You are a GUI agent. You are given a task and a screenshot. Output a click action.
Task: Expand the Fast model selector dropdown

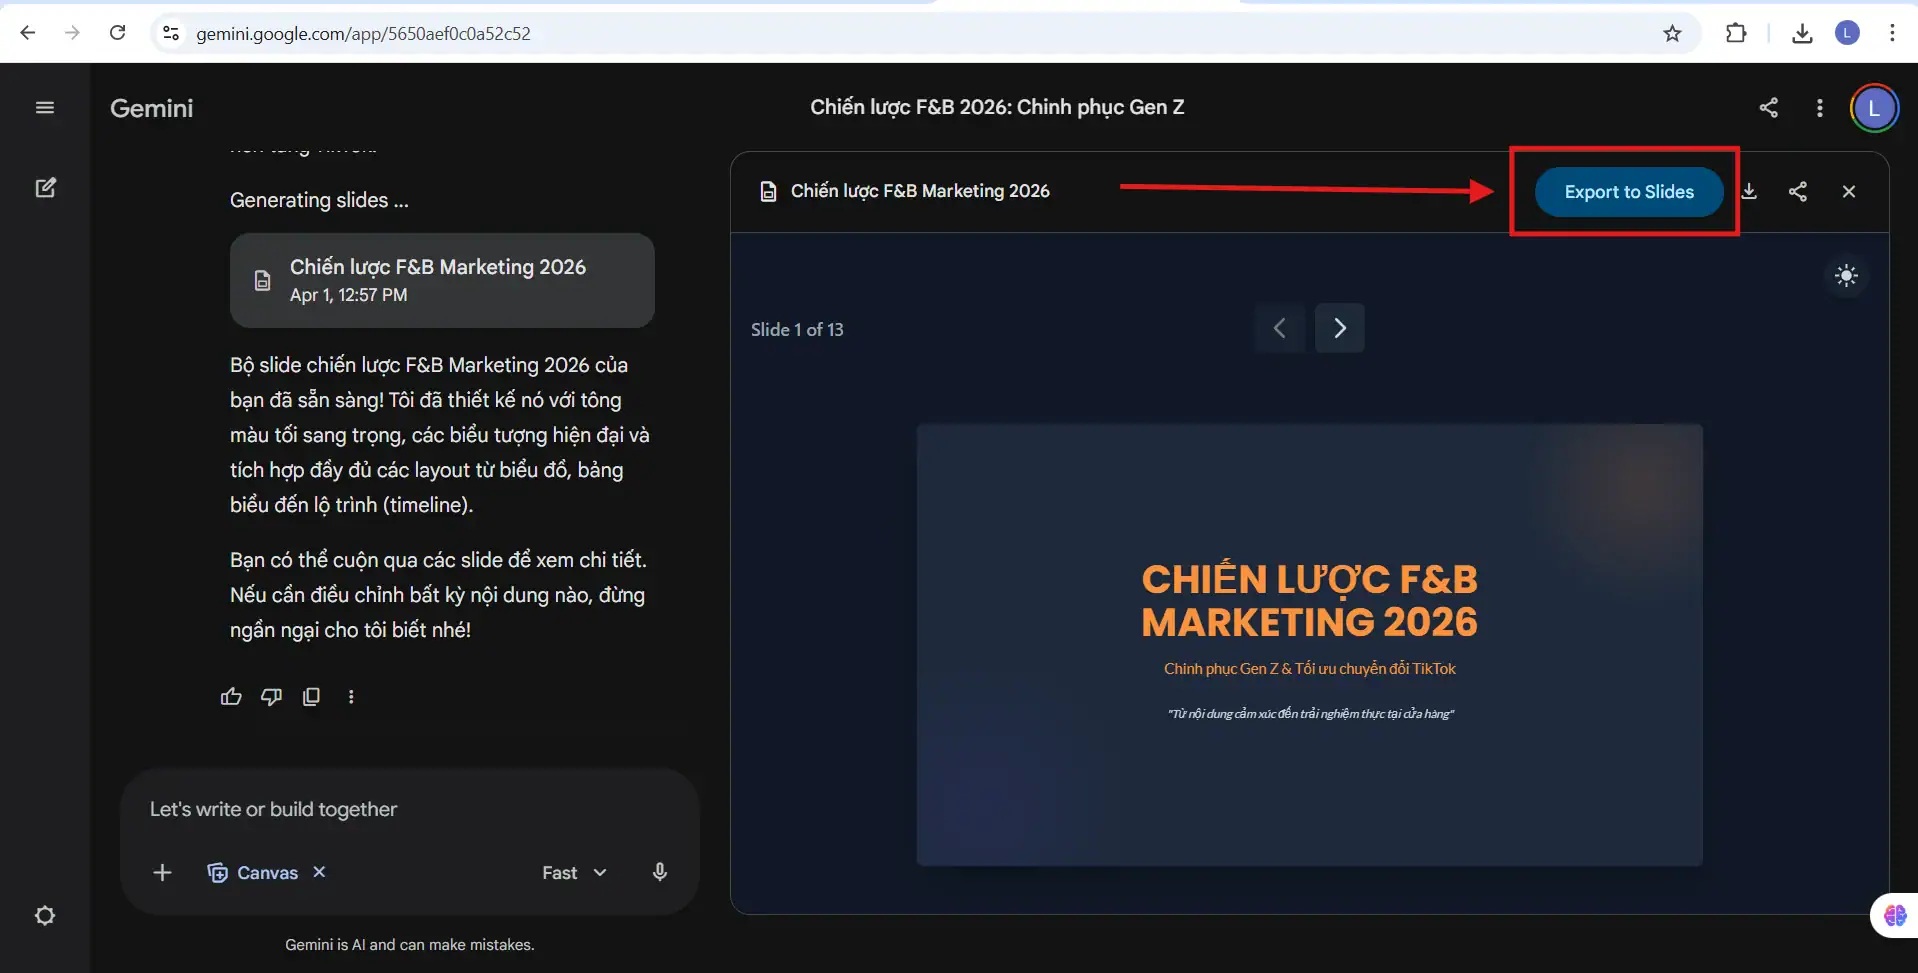tap(574, 873)
